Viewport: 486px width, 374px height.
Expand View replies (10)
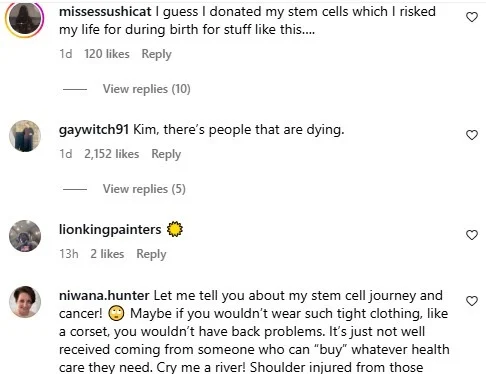[147, 89]
